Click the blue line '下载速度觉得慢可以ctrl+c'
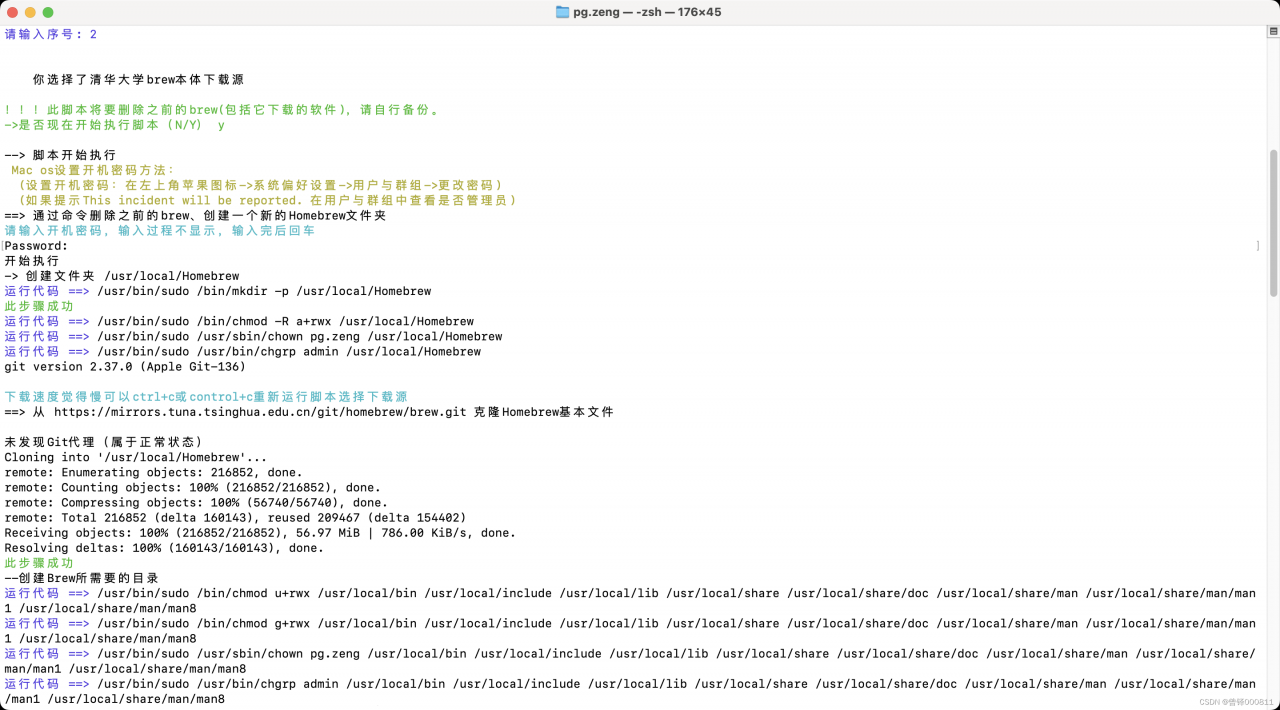The image size is (1280, 710). [206, 397]
